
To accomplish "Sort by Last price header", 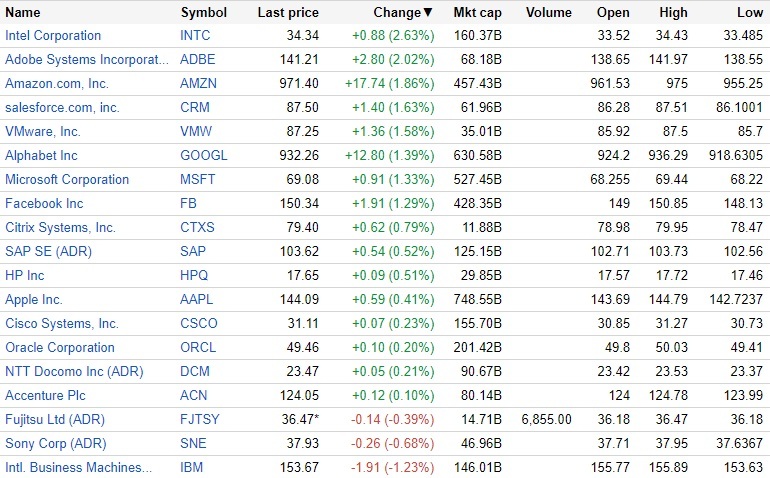I will tap(288, 13).
